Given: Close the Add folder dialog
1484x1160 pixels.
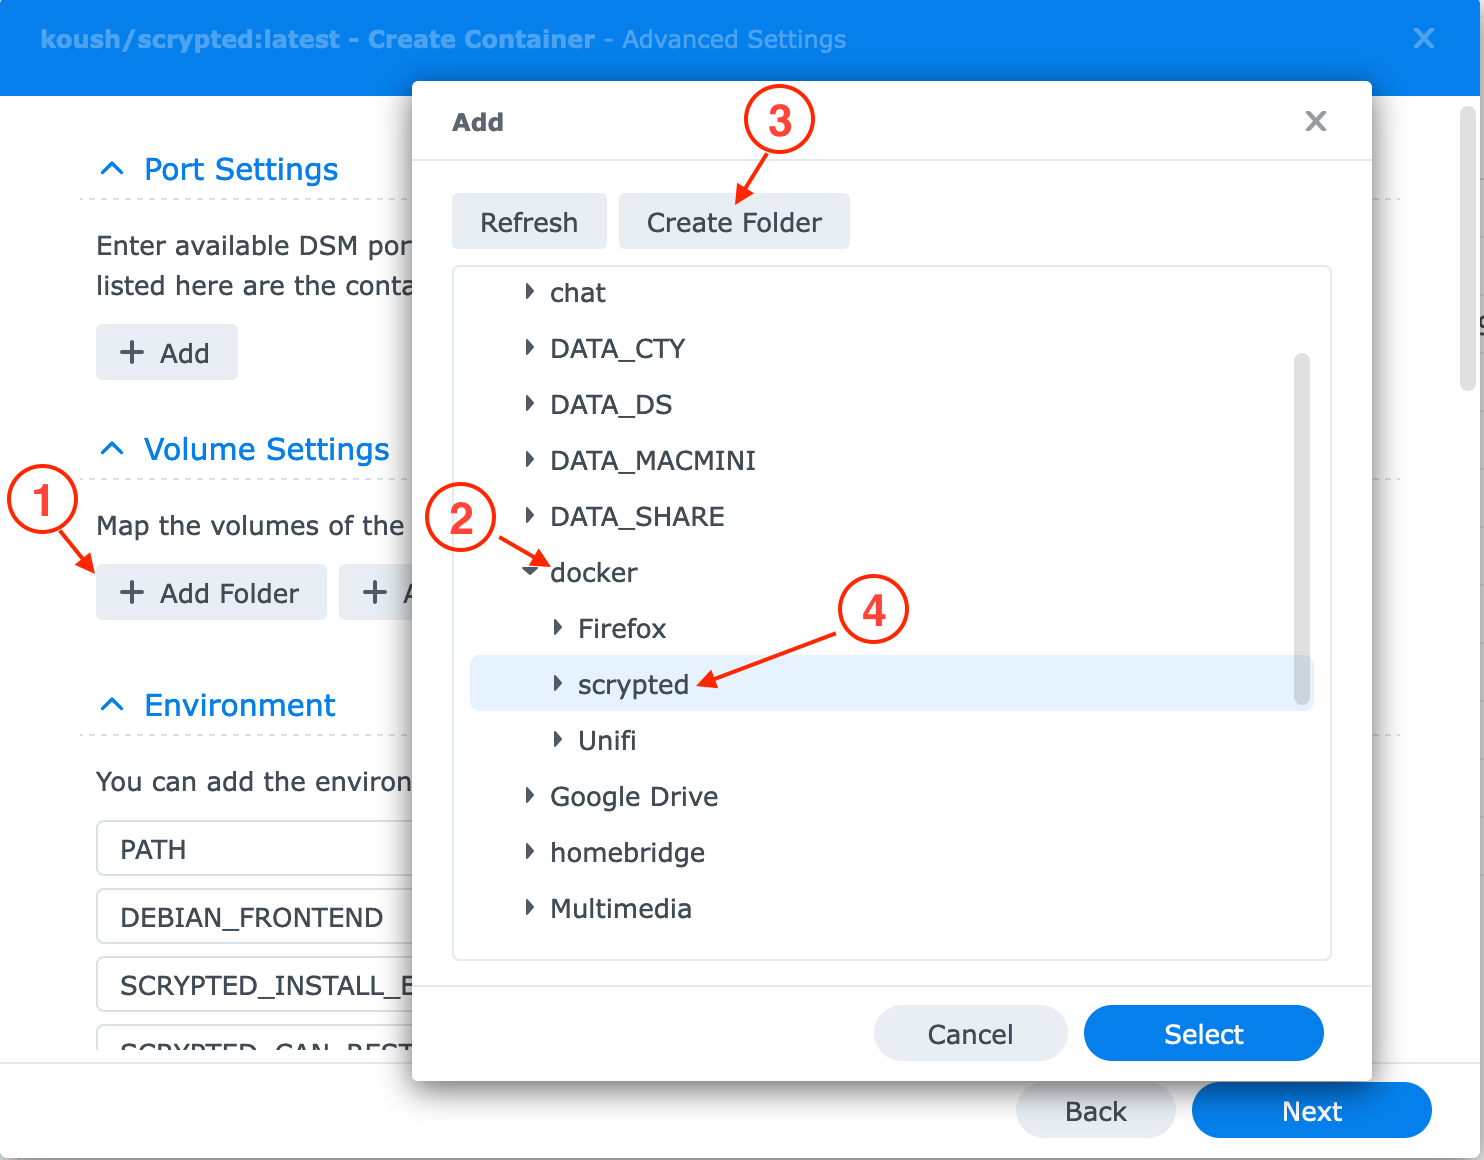Looking at the screenshot, I should click(1315, 121).
